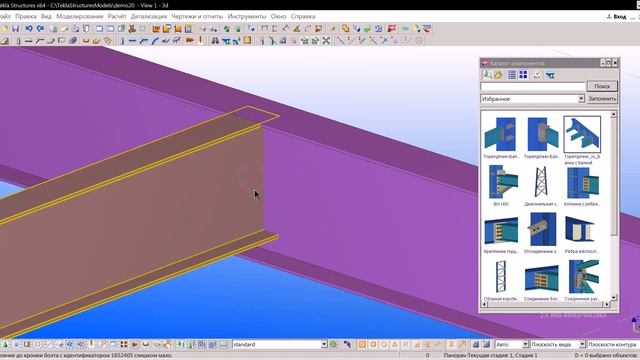Click the green round icon next to the standard filter
Image resolution: width=640 pixels, height=360 pixels.
point(333,344)
